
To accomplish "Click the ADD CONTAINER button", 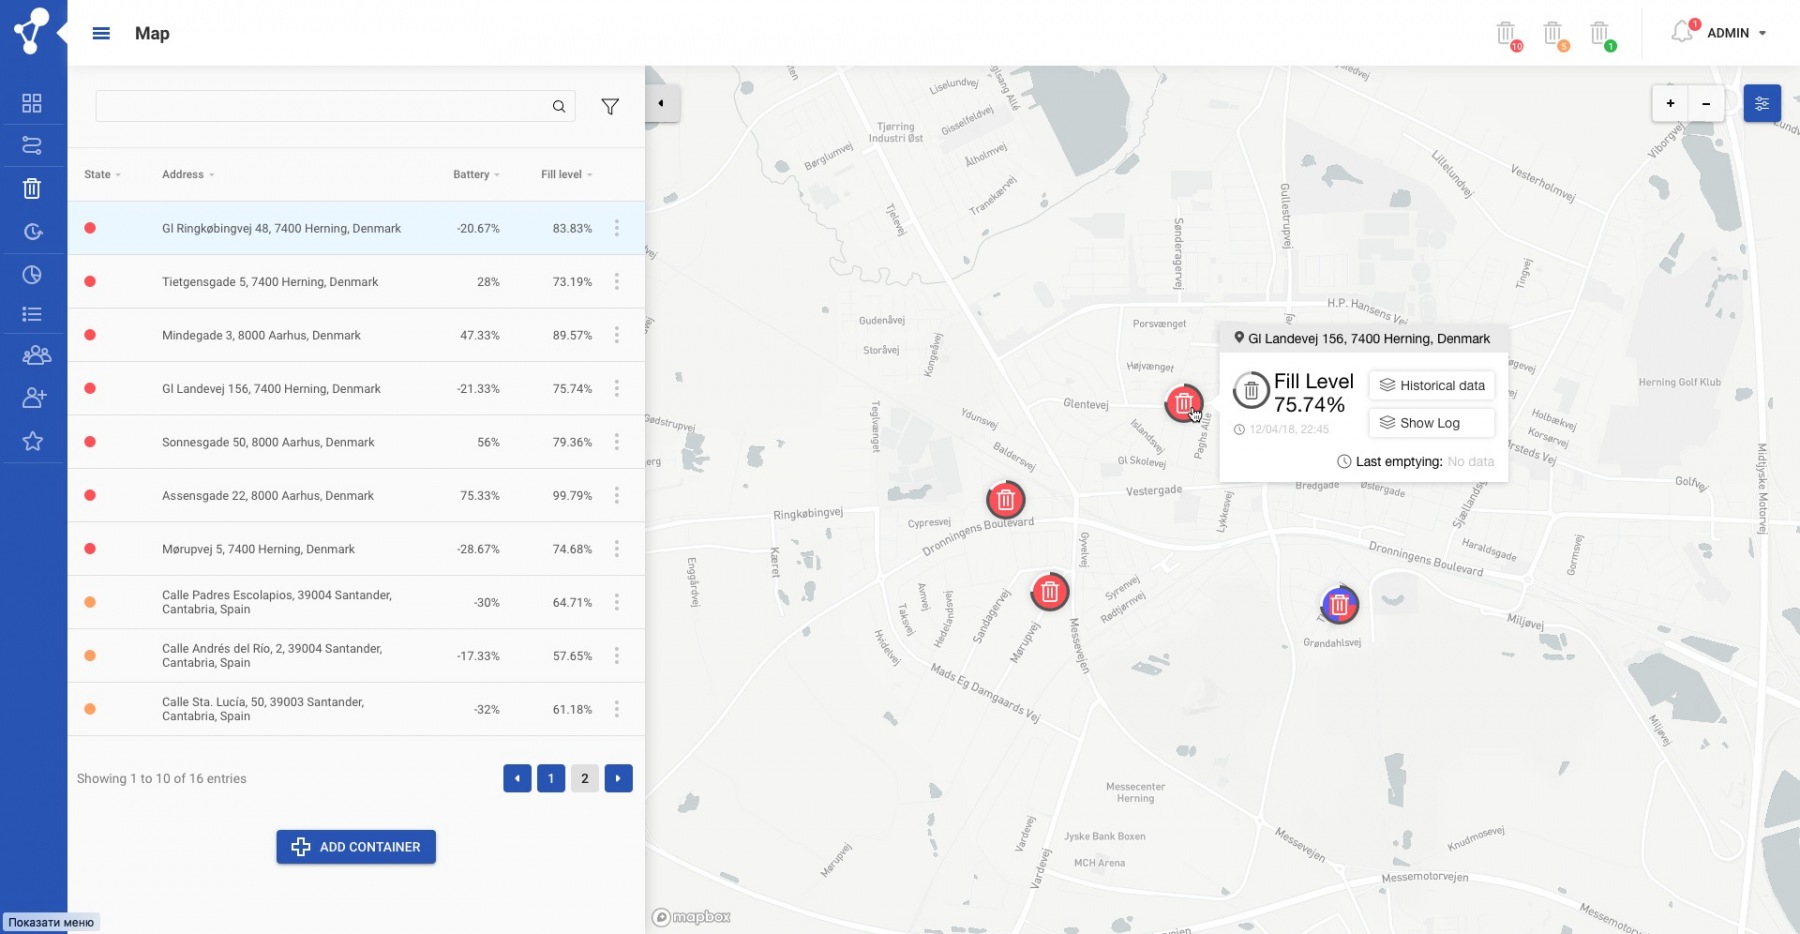I will click(x=356, y=847).
